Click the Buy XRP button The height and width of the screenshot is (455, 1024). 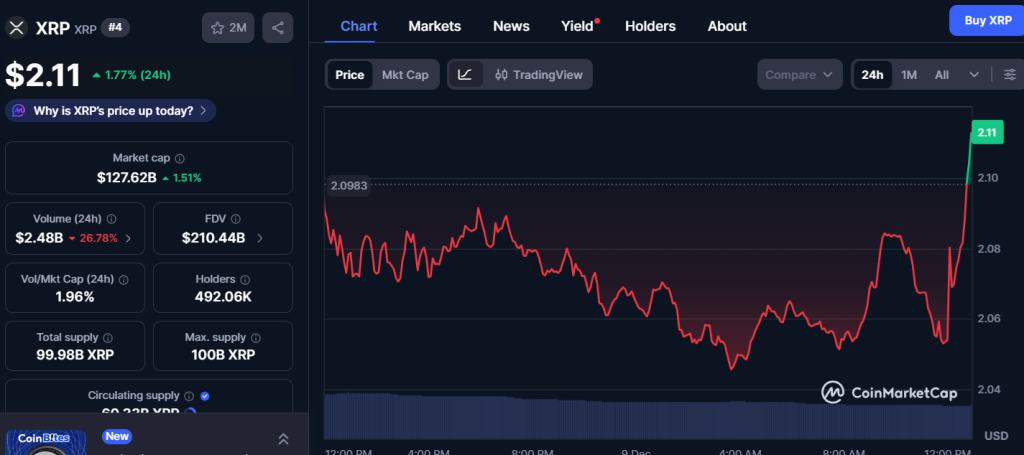[987, 20]
